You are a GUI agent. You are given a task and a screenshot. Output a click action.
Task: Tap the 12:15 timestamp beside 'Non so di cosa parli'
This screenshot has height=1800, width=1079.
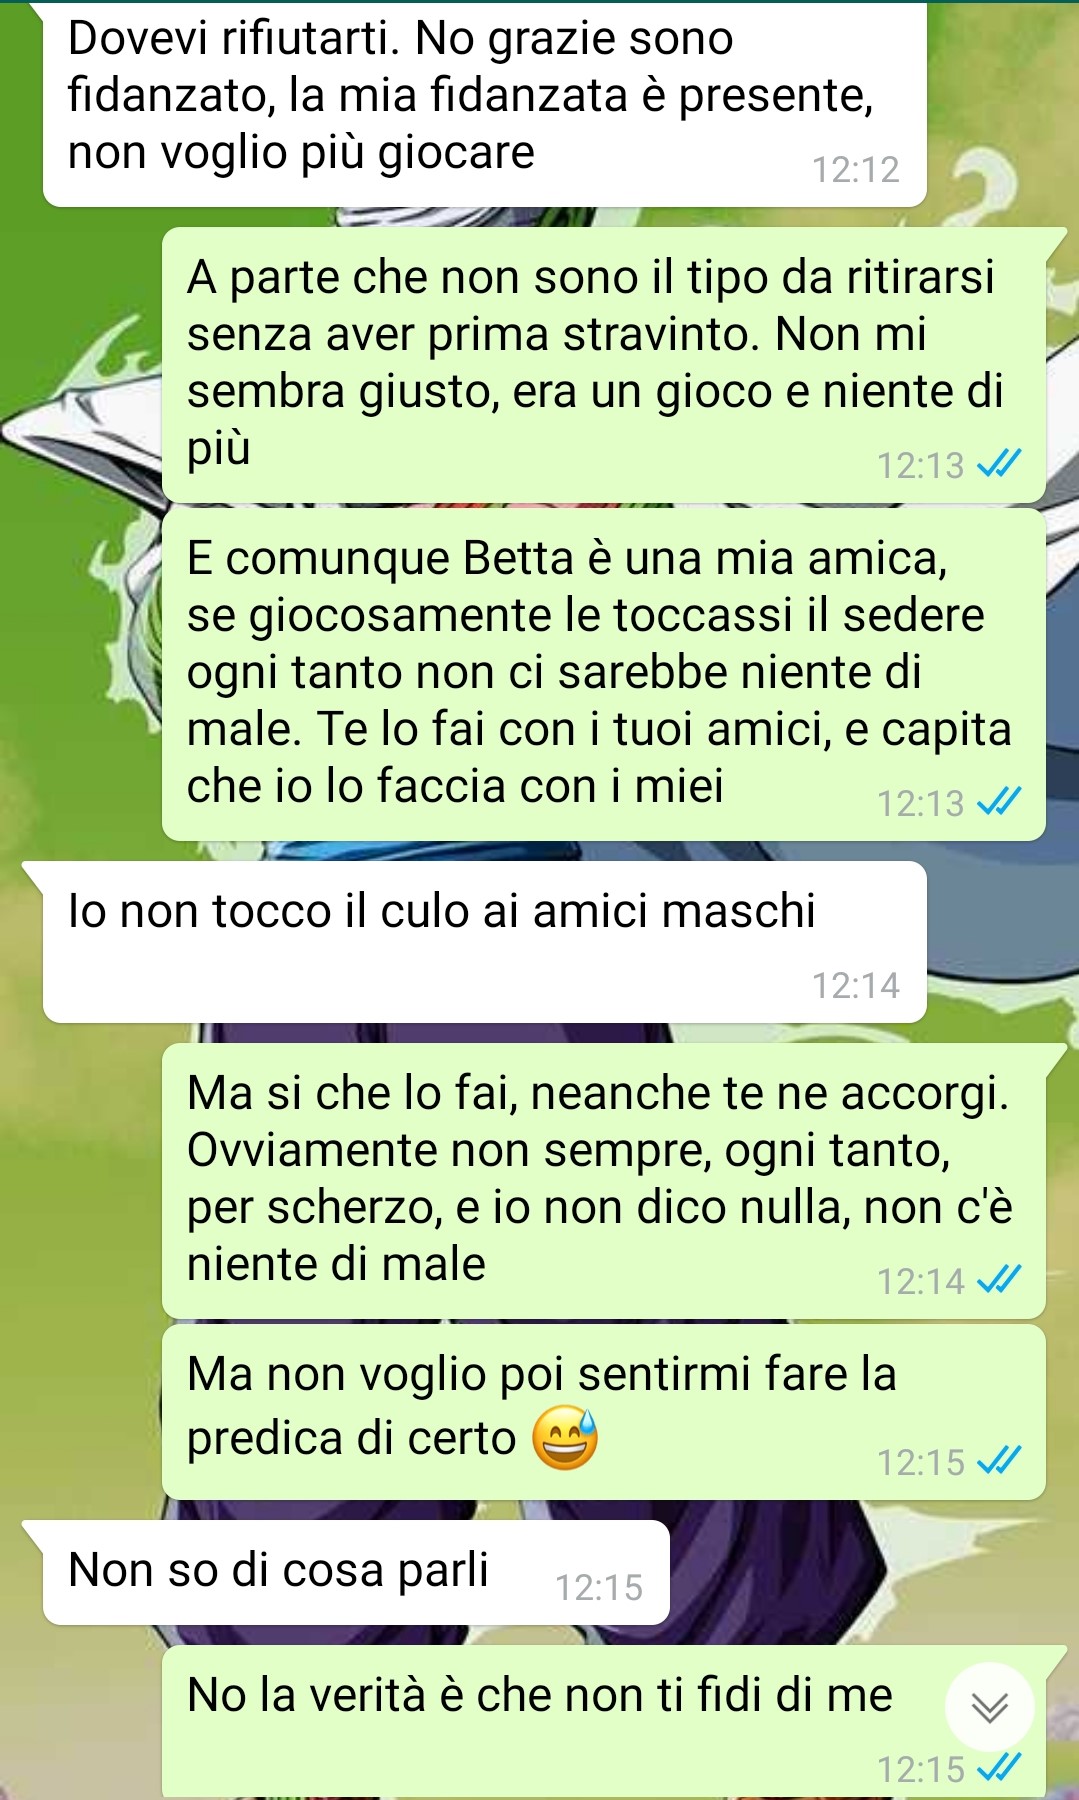[x=599, y=1588]
